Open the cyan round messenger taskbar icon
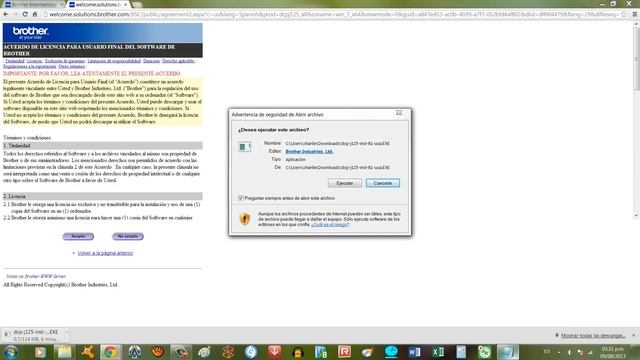Viewport: 640px width, 360px height. click(x=391, y=352)
